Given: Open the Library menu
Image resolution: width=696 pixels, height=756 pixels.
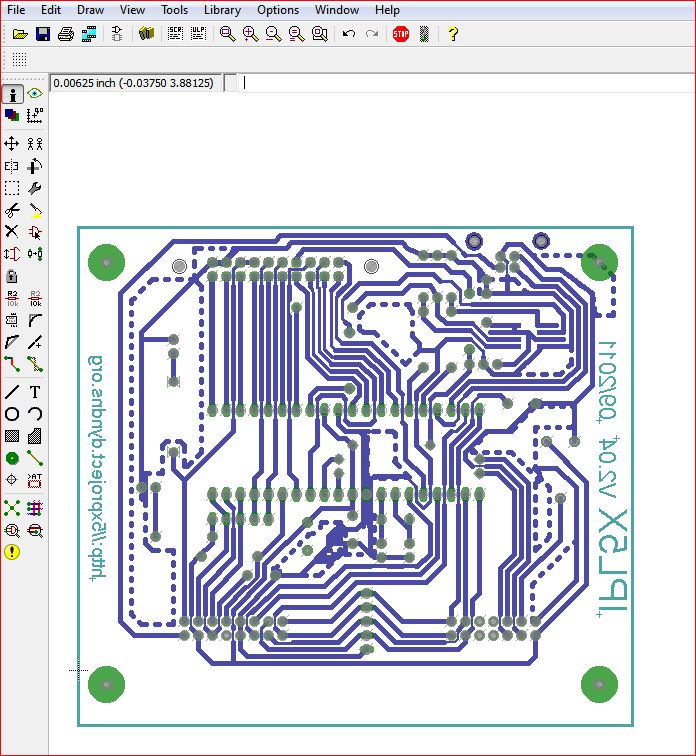Looking at the screenshot, I should [x=222, y=10].
